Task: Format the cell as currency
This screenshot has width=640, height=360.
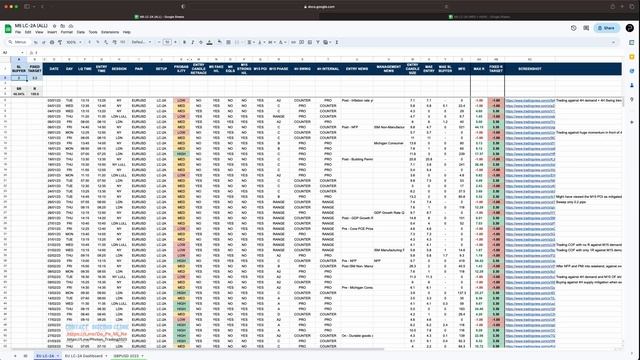Action: point(89,42)
